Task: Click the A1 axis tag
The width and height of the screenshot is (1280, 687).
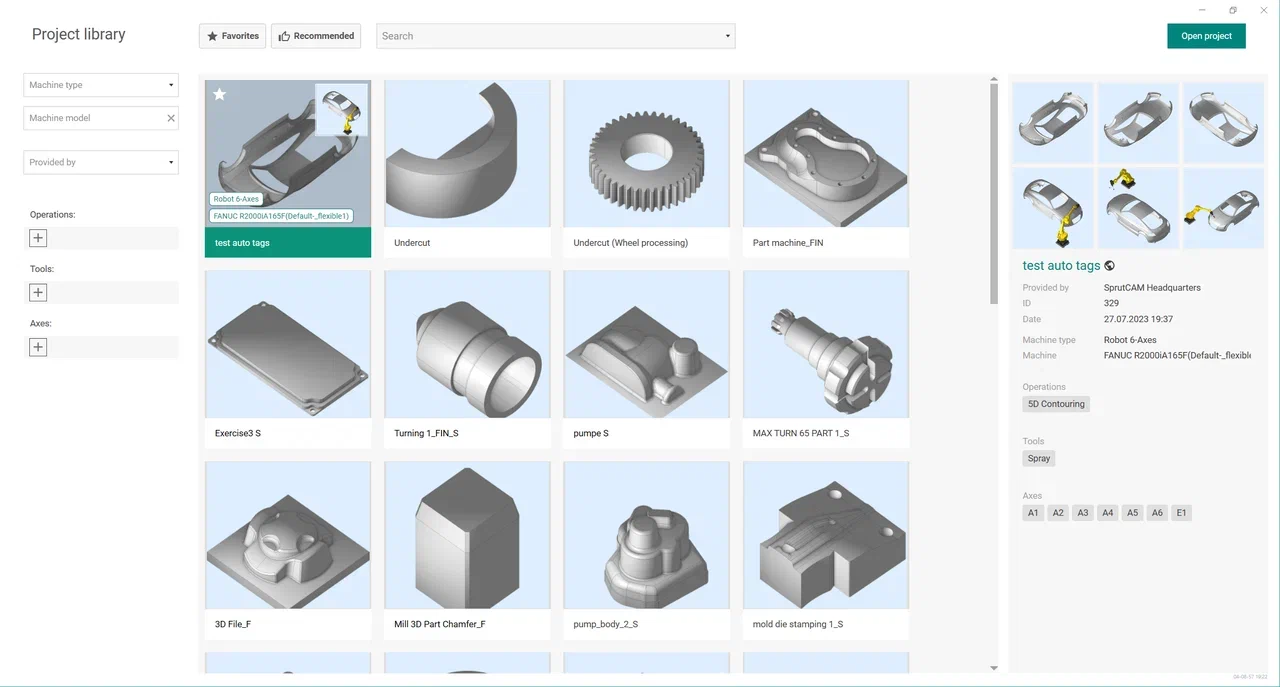Action: [x=1033, y=513]
